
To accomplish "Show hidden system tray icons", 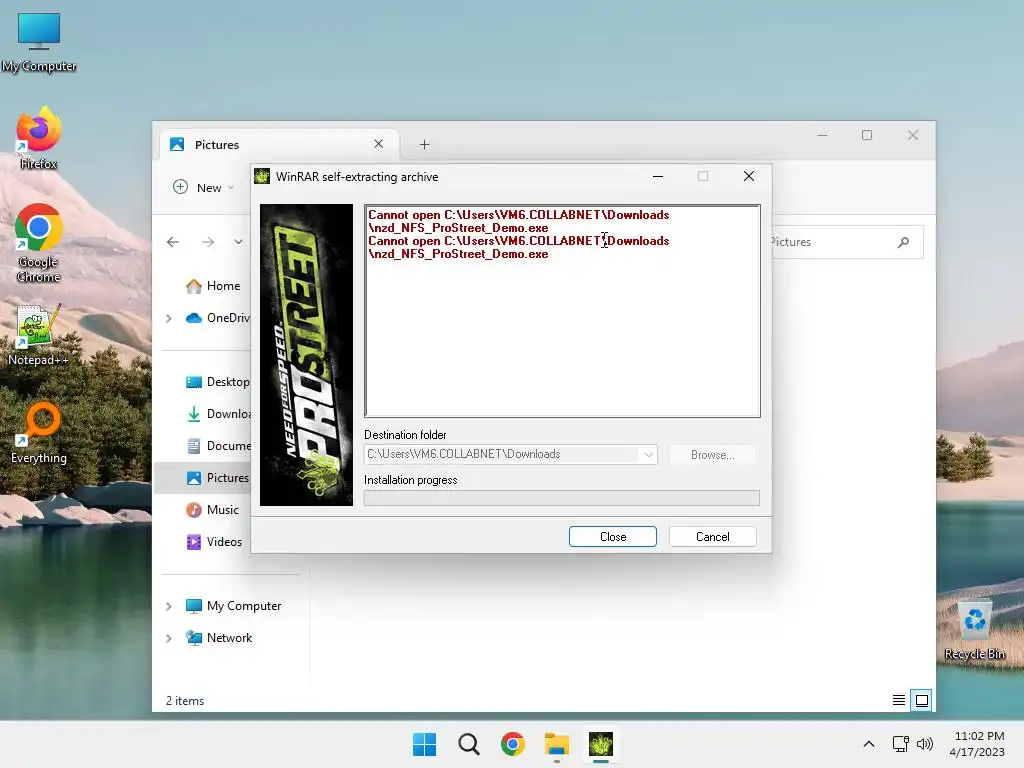I will 869,744.
